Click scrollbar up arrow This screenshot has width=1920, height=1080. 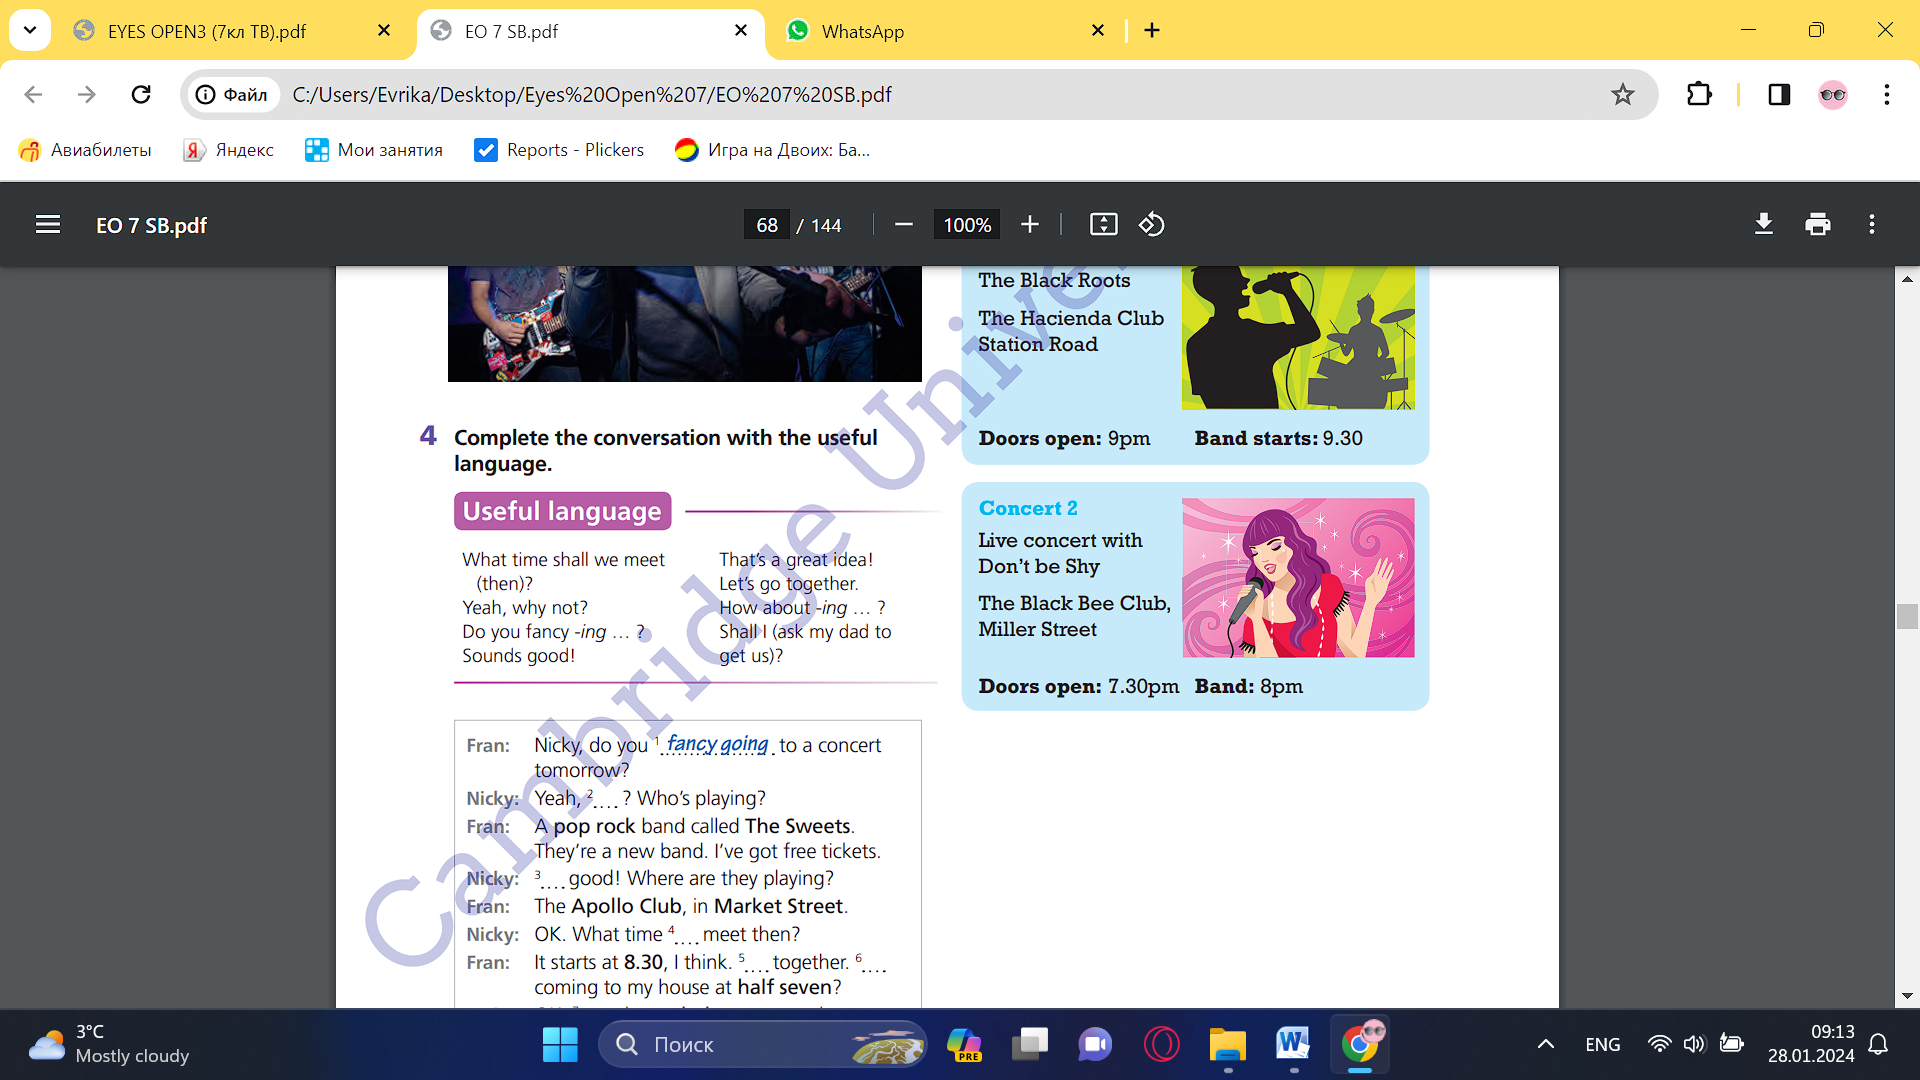coord(1907,279)
